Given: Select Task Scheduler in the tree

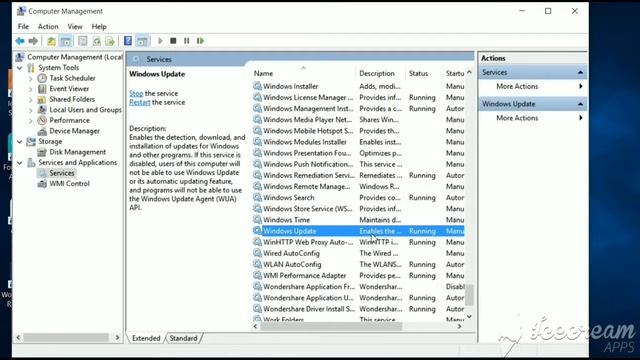Looking at the screenshot, I should 72,78.
